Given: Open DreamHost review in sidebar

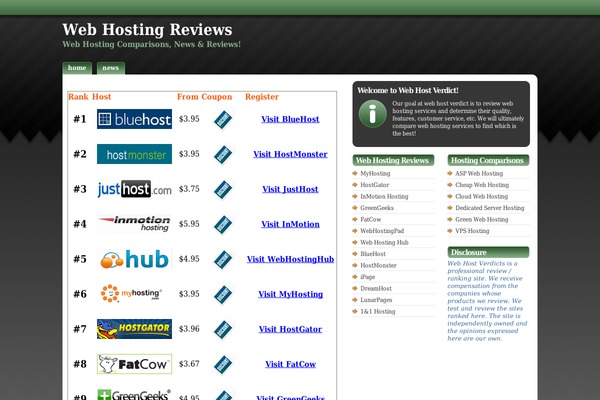Looking at the screenshot, I should click(376, 288).
